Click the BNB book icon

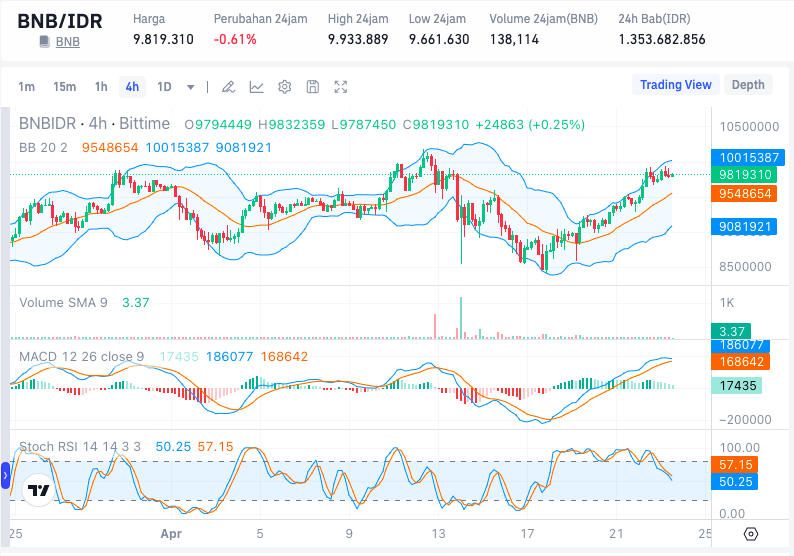pos(45,42)
